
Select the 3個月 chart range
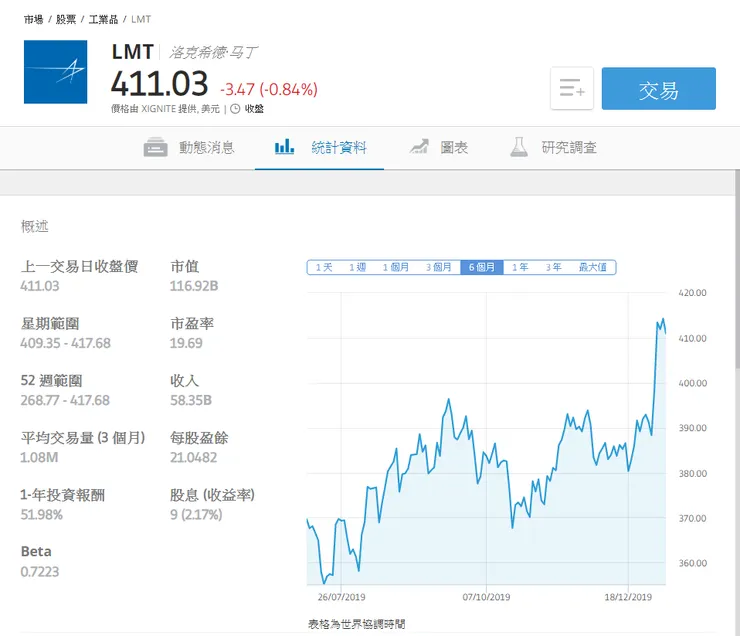pos(438,268)
